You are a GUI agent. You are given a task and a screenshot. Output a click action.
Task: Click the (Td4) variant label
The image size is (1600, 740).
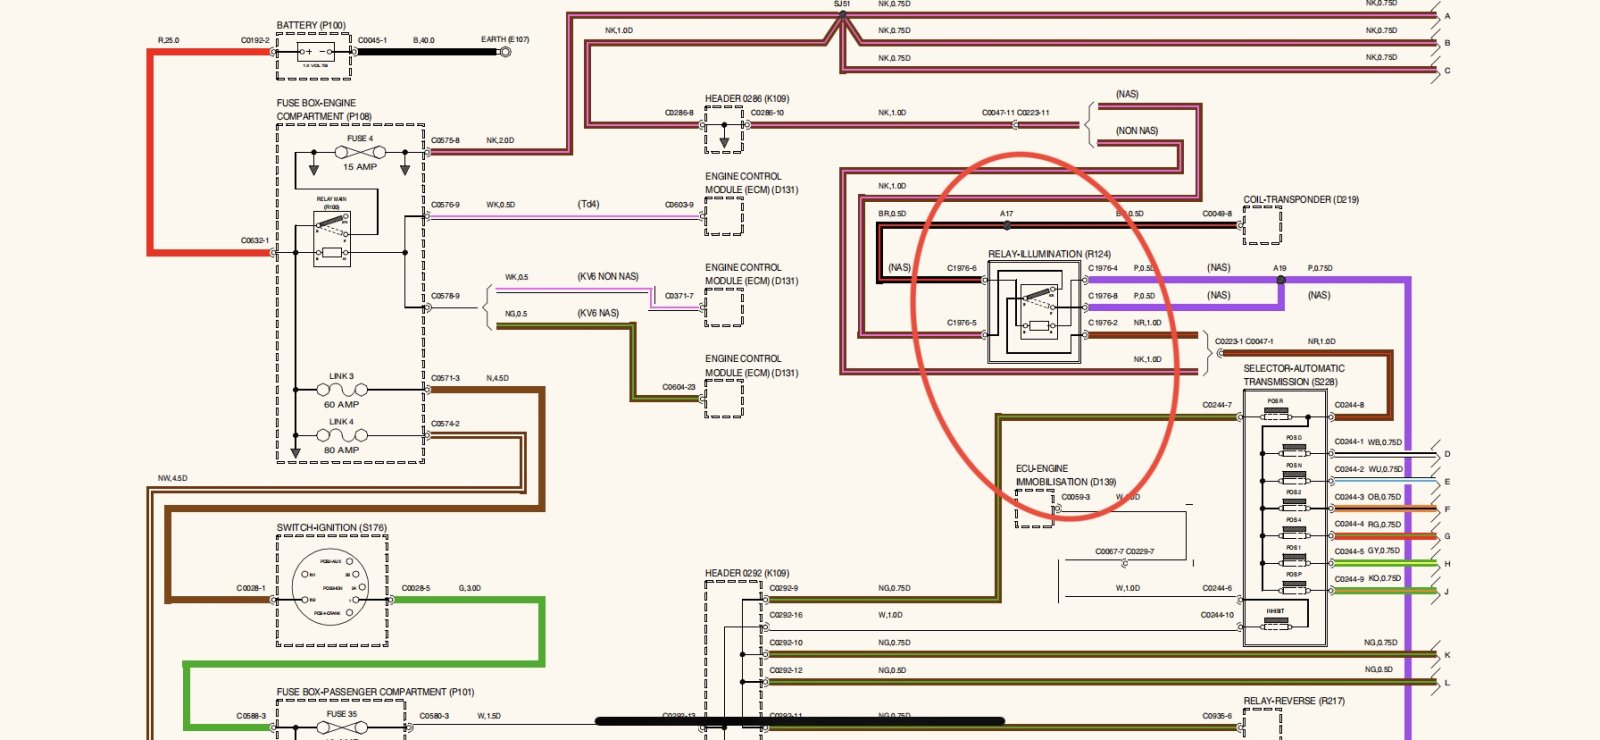click(588, 204)
